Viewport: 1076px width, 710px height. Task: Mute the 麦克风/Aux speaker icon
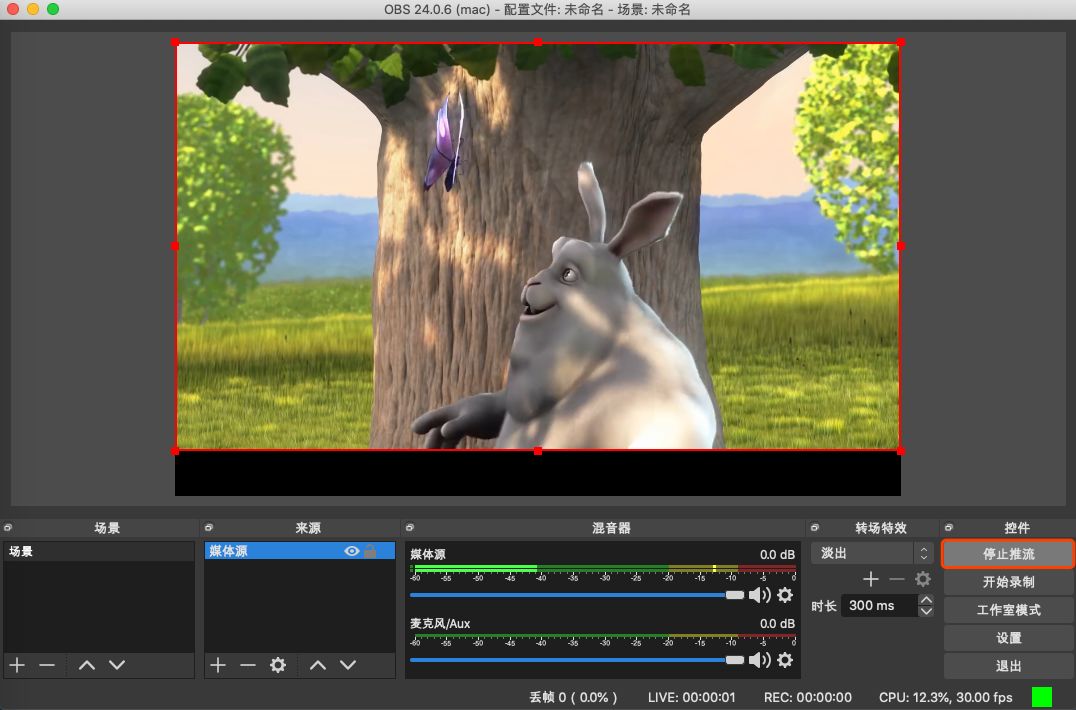point(760,660)
